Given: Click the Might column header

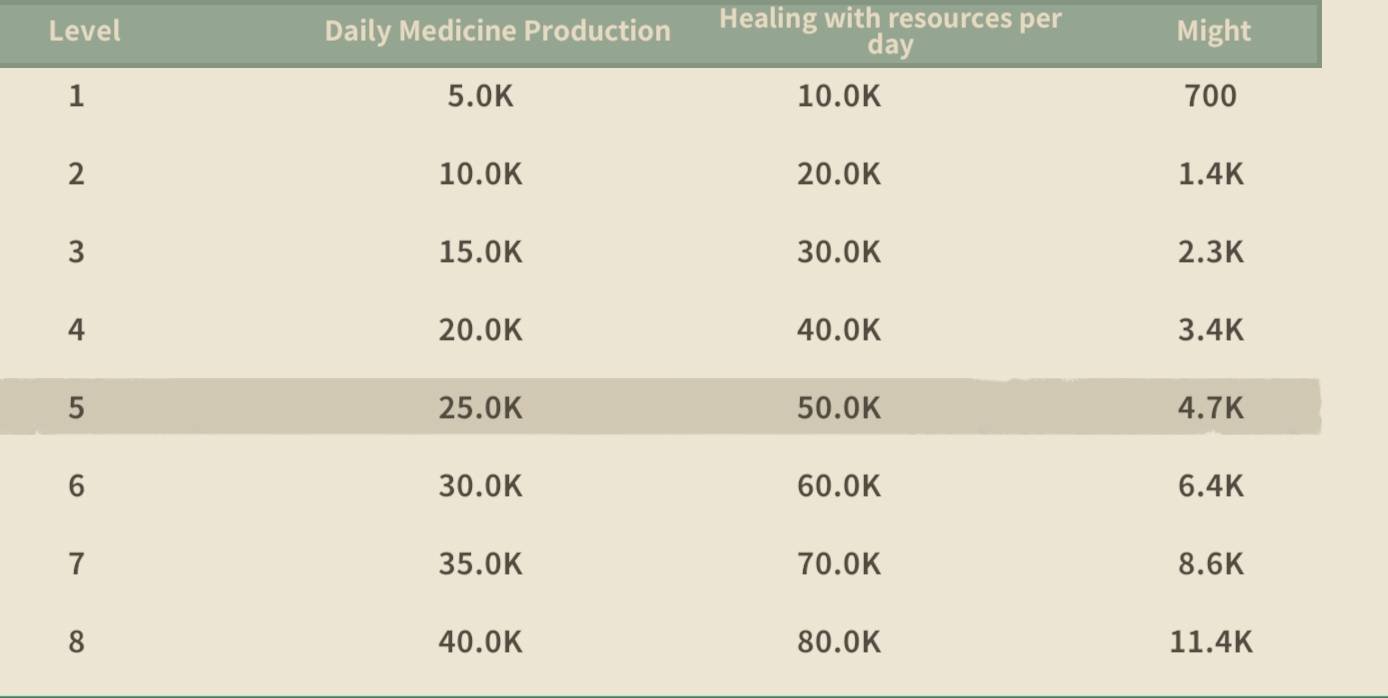Looking at the screenshot, I should (x=1213, y=31).
